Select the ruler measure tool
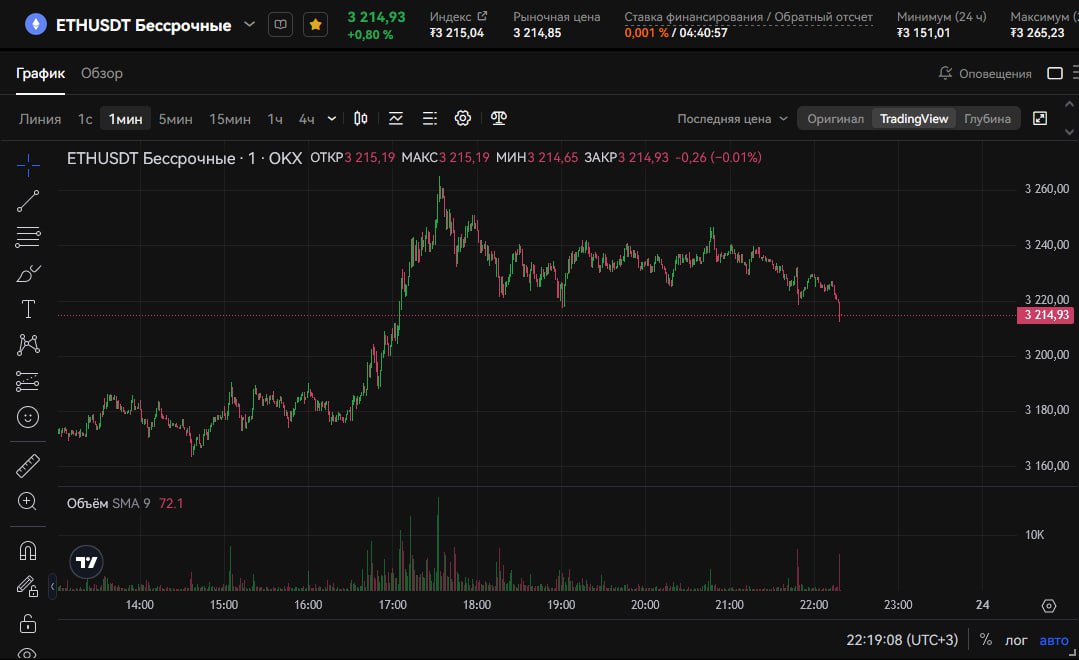Viewport: 1079px width, 660px height. (x=28, y=466)
